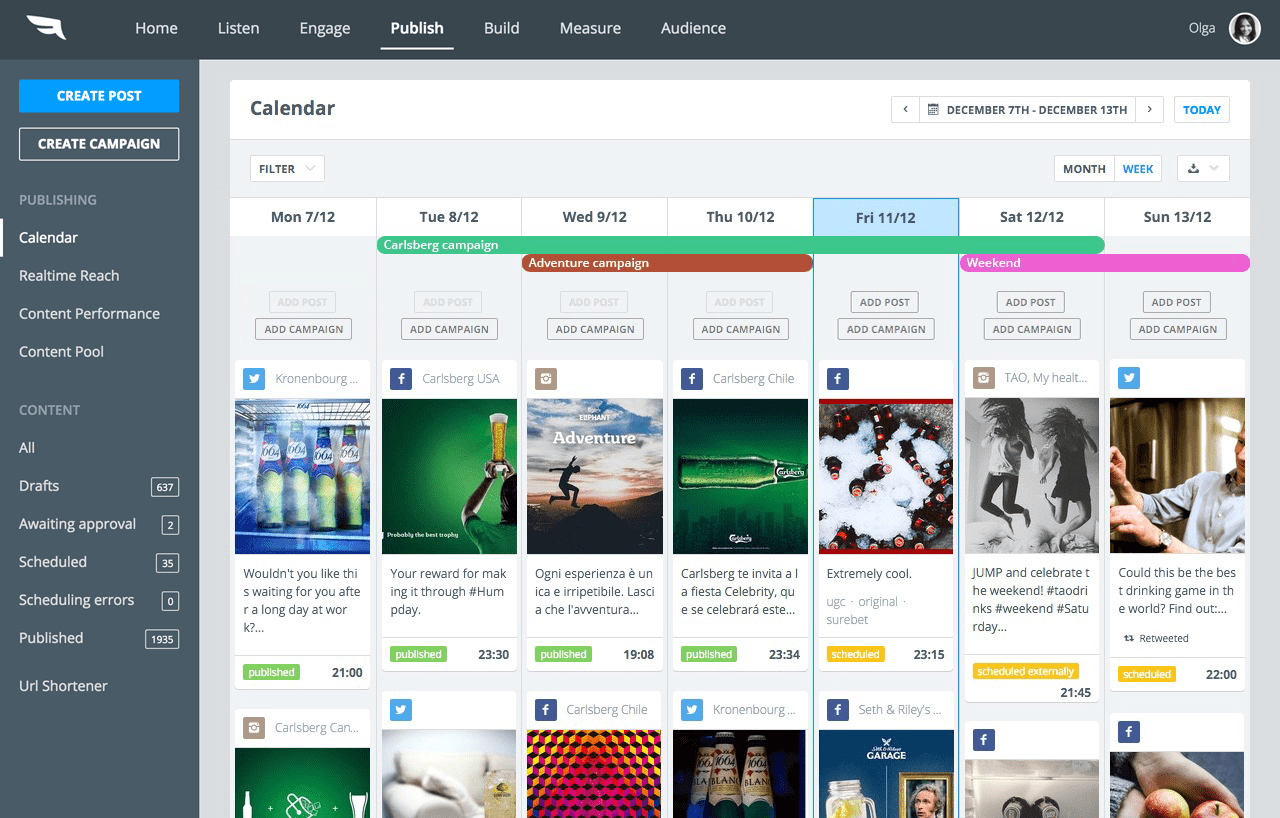Screen dimensions: 1280x818
Task: Open the Home tab
Action: click(156, 28)
